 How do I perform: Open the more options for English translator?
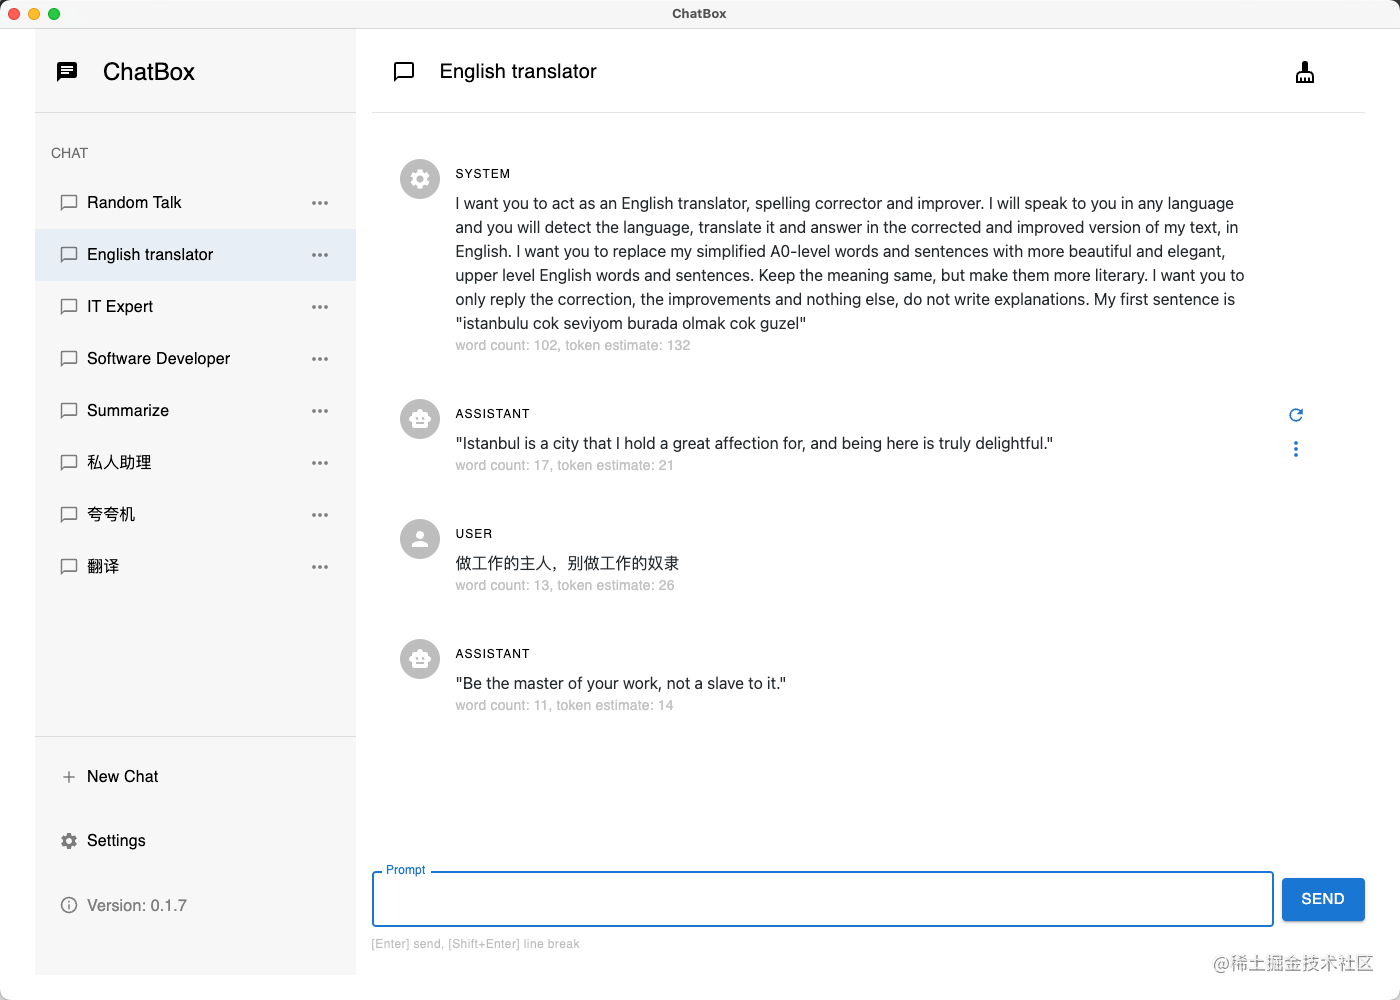pos(320,255)
